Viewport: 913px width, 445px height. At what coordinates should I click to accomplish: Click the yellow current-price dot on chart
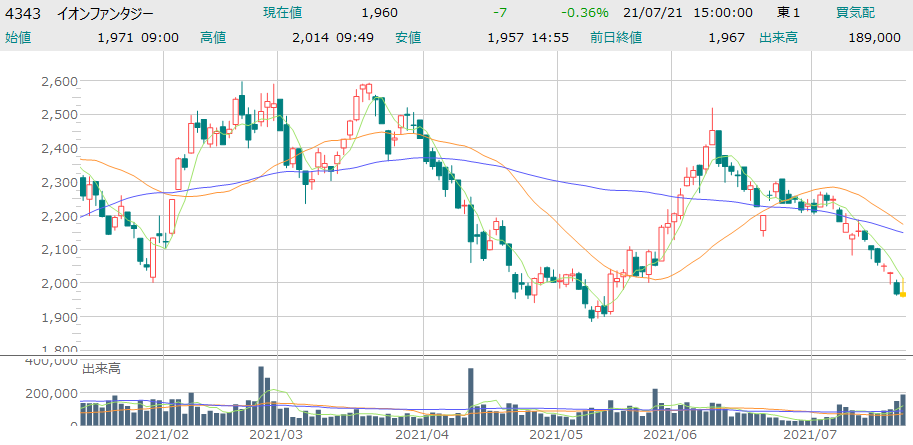click(903, 294)
